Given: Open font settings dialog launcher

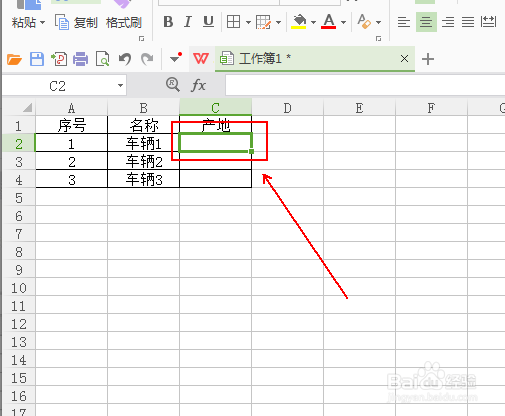Looking at the screenshot, I should click(378, 38).
